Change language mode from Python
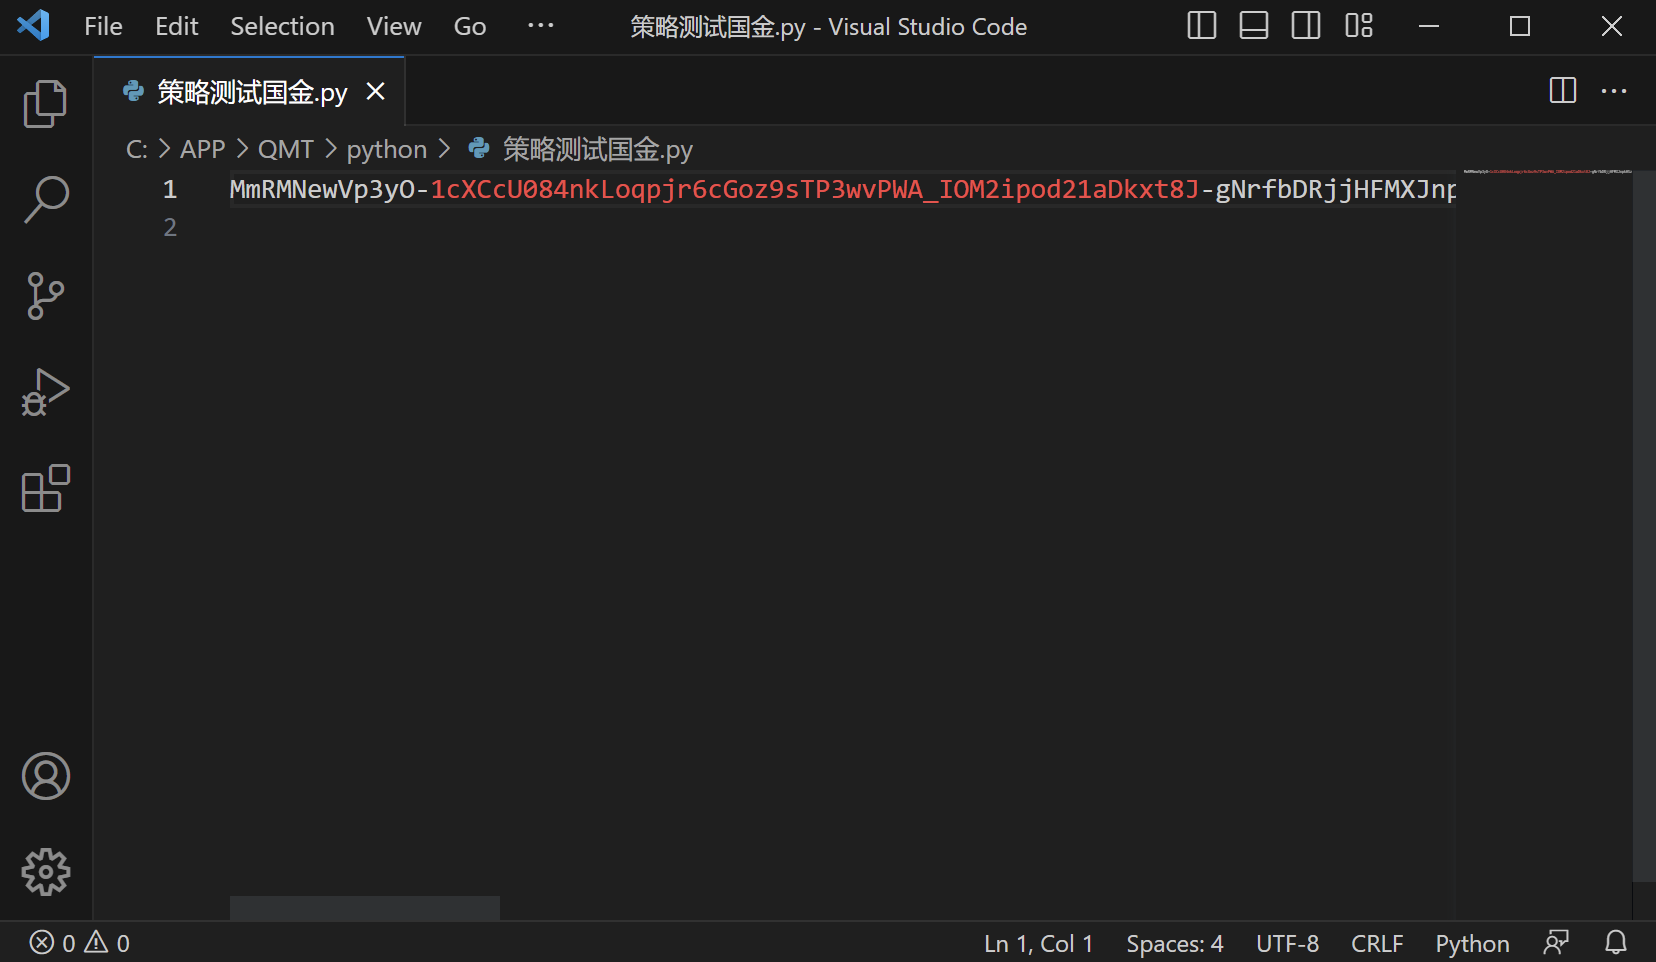This screenshot has width=1656, height=962. click(x=1472, y=943)
